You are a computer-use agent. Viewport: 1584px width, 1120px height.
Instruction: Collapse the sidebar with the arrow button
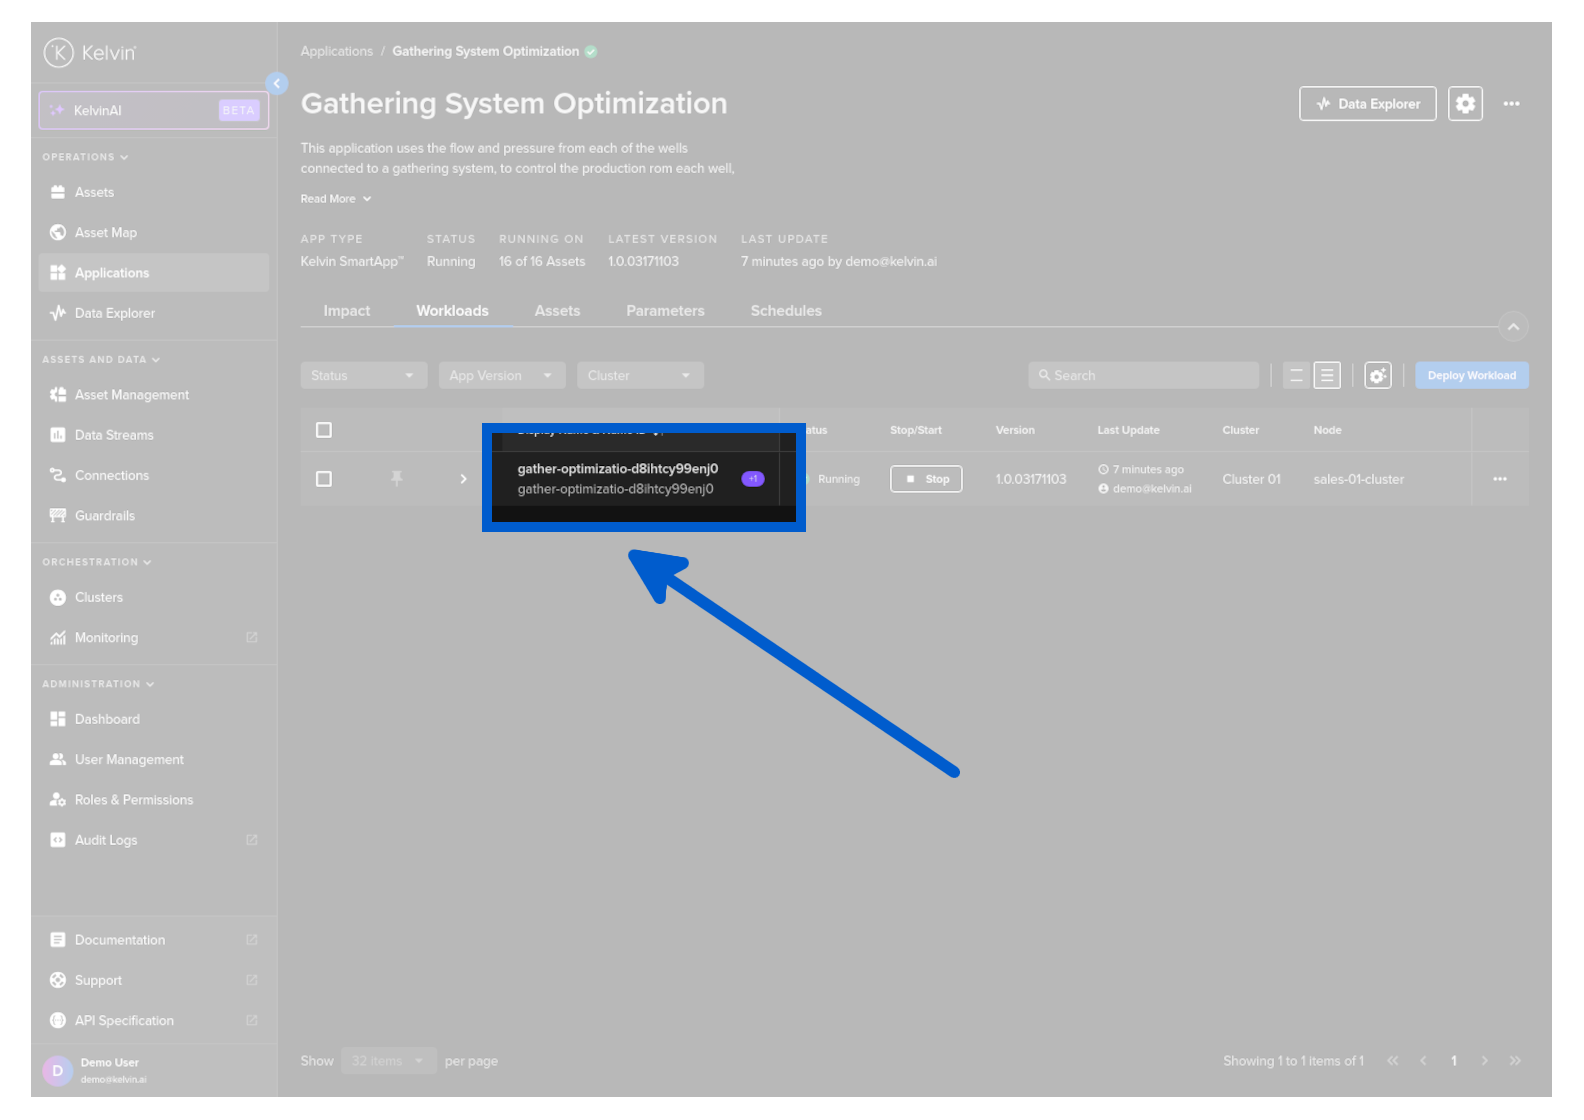[277, 84]
